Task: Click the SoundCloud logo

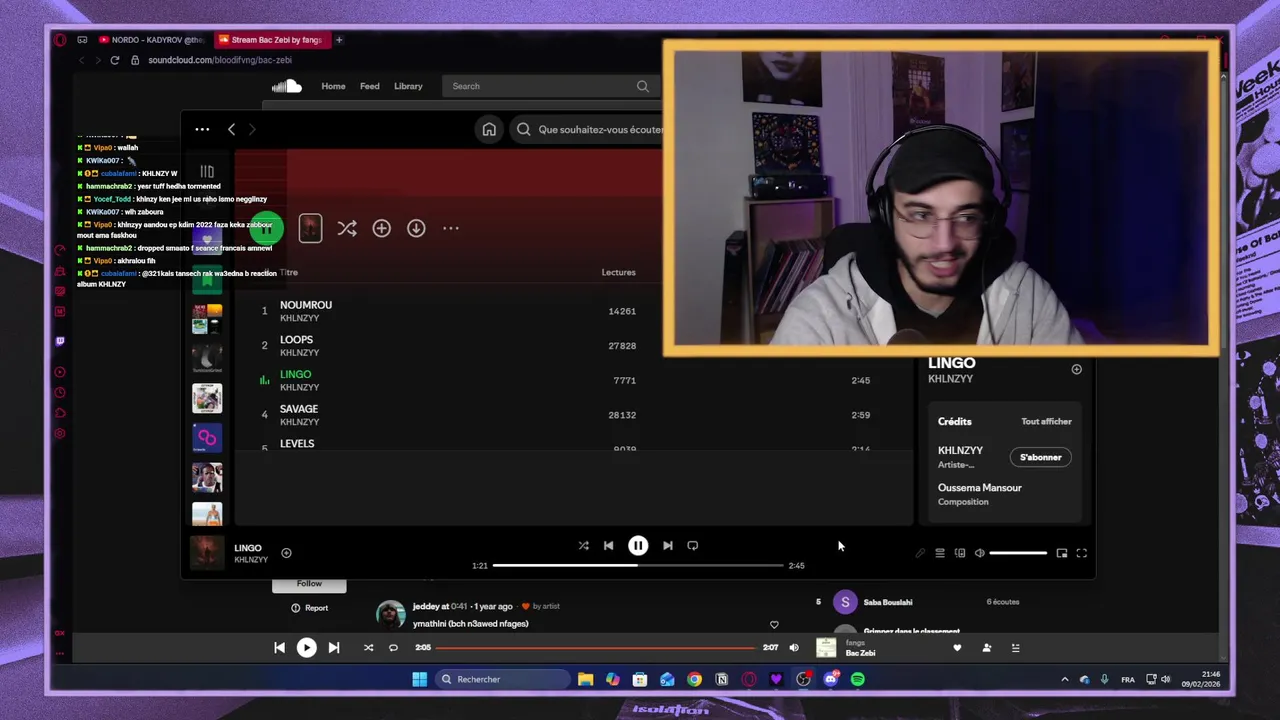Action: (x=286, y=86)
